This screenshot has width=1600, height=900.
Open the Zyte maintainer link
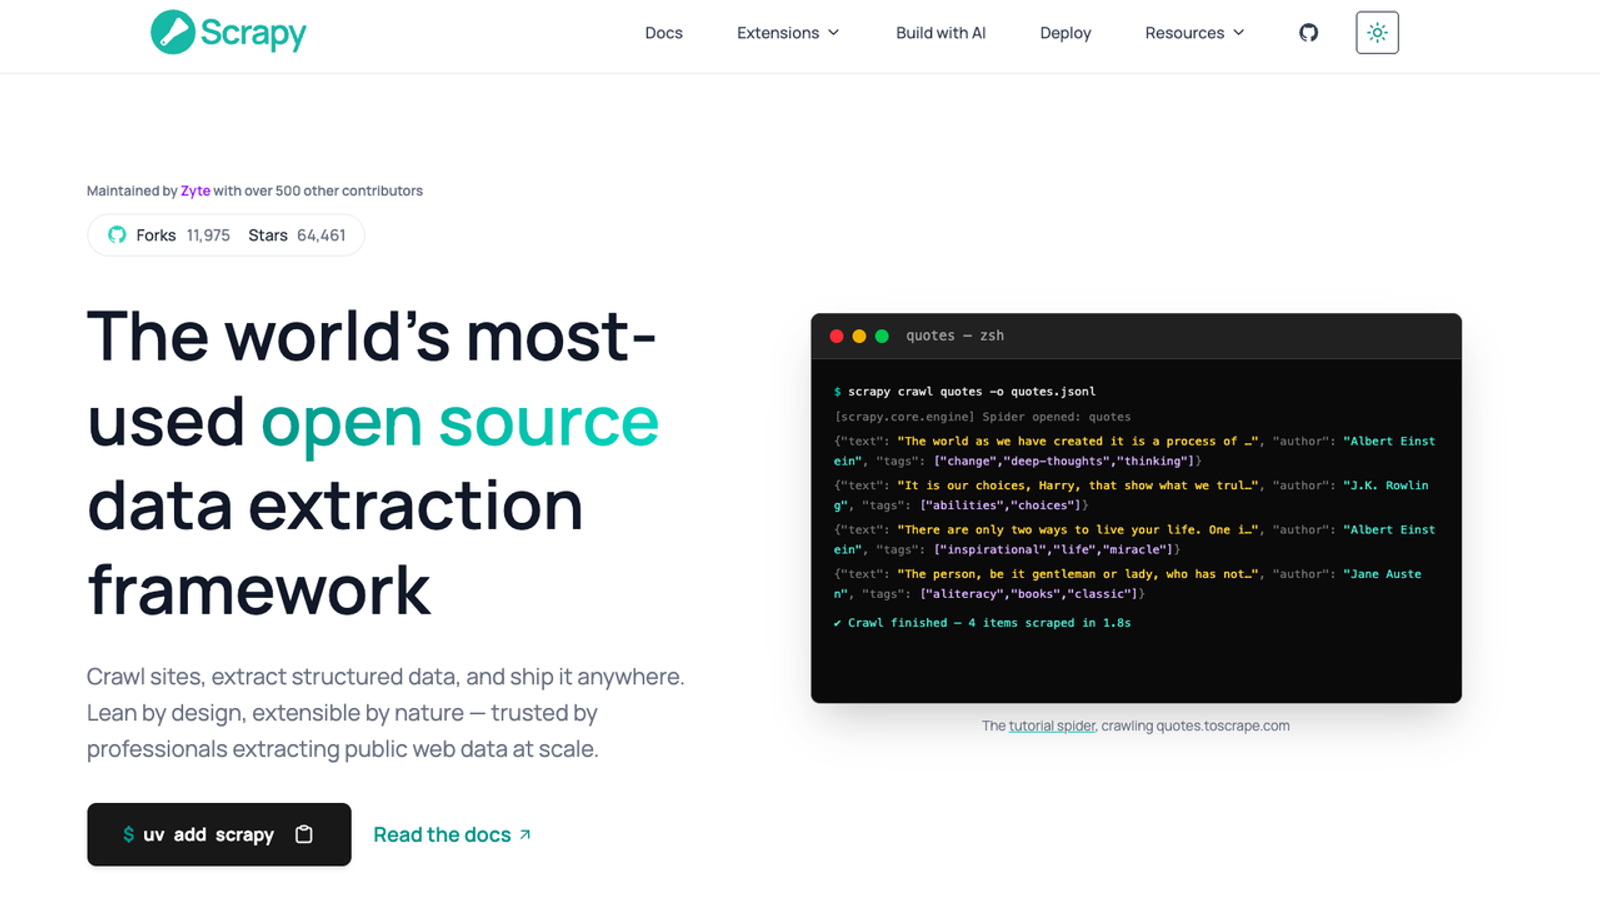195,191
